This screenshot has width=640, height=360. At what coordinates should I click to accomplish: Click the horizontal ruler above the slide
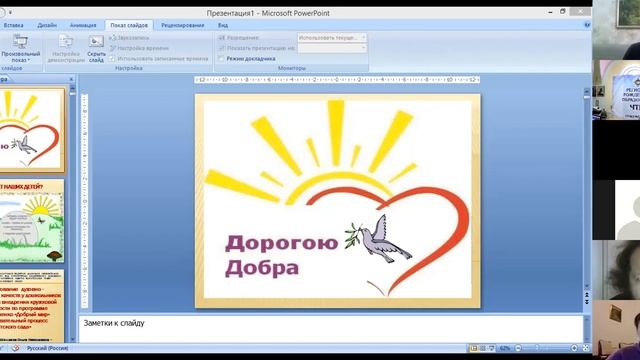[x=337, y=80]
